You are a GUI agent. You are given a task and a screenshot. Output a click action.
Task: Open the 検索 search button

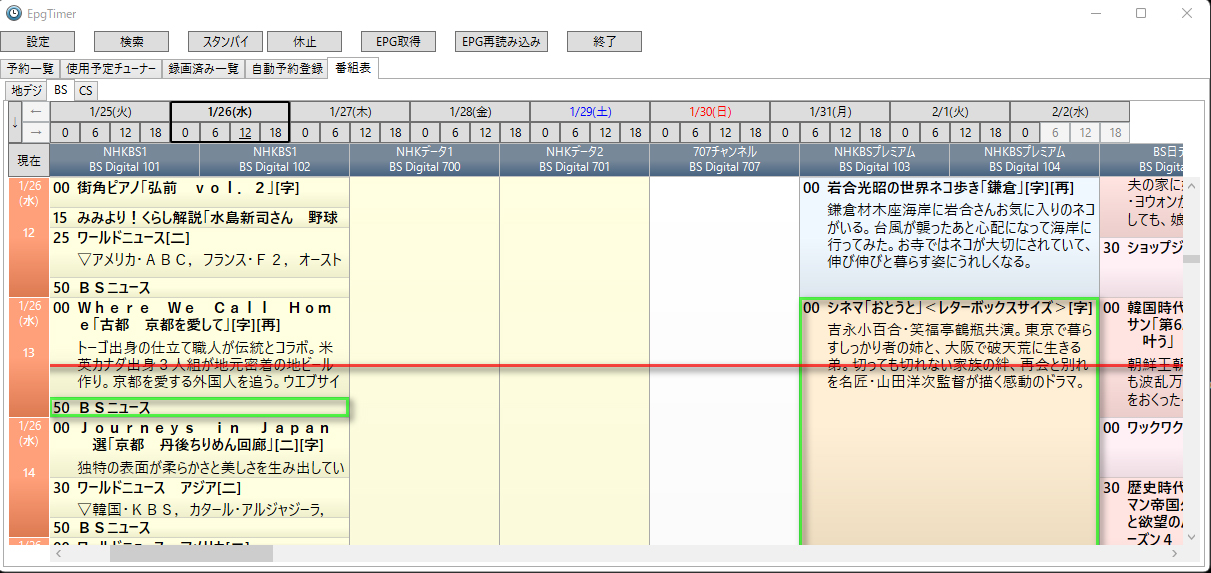132,42
